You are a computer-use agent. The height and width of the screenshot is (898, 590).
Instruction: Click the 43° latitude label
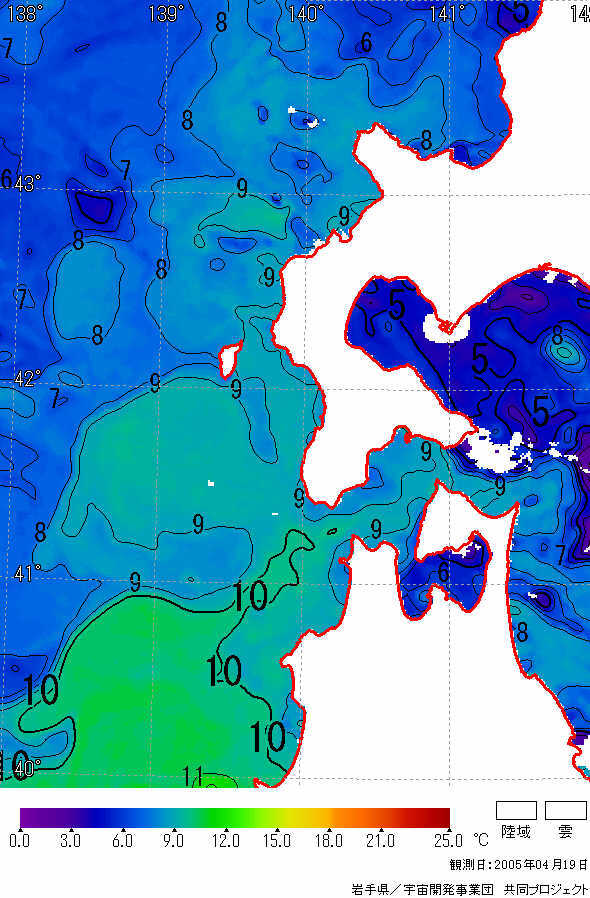click(x=27, y=184)
